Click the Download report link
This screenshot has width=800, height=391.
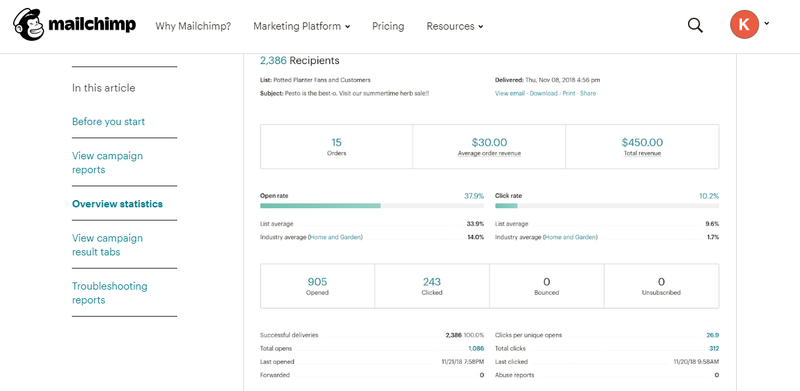[543, 93]
